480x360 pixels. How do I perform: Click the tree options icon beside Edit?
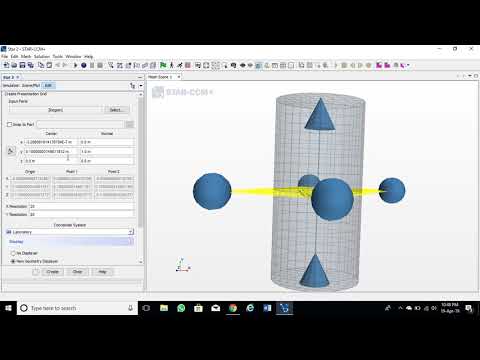click(133, 86)
